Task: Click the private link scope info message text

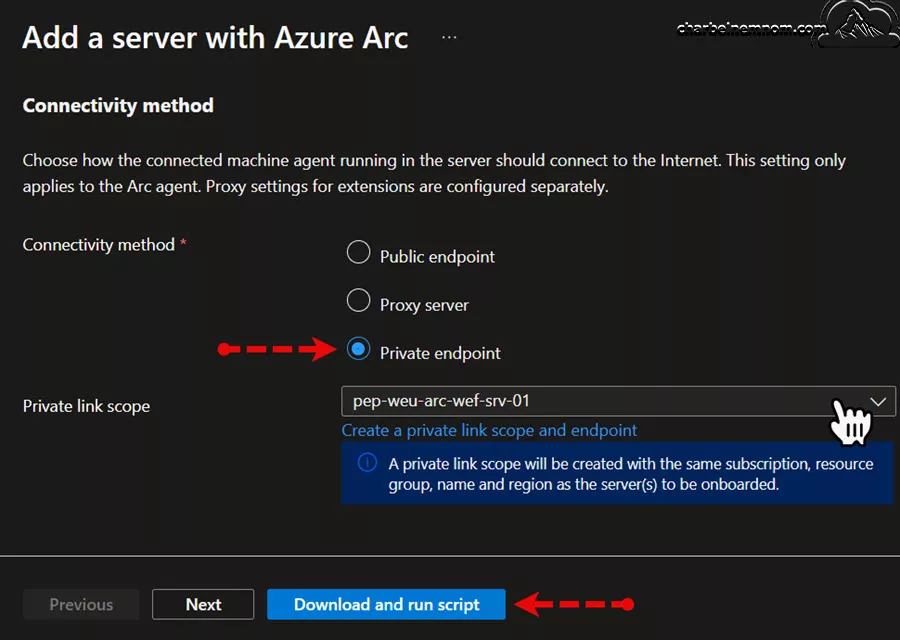Action: (631, 474)
